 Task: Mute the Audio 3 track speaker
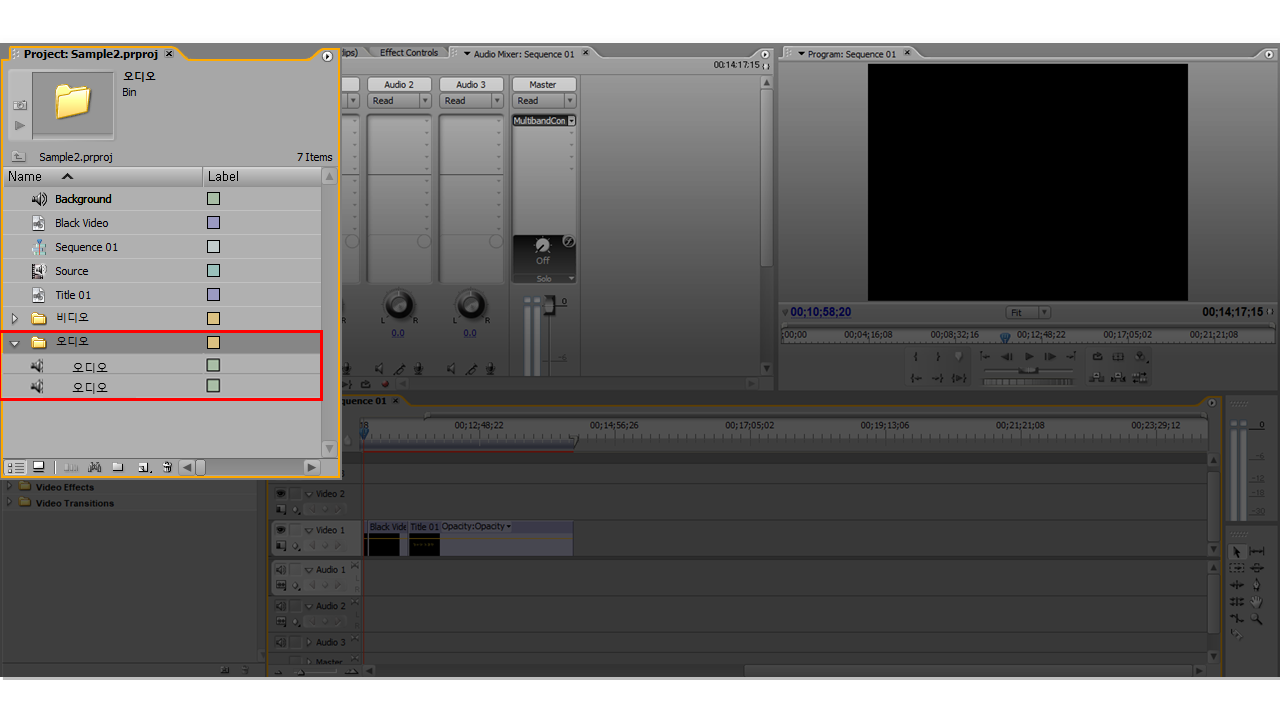pyautogui.click(x=281, y=642)
